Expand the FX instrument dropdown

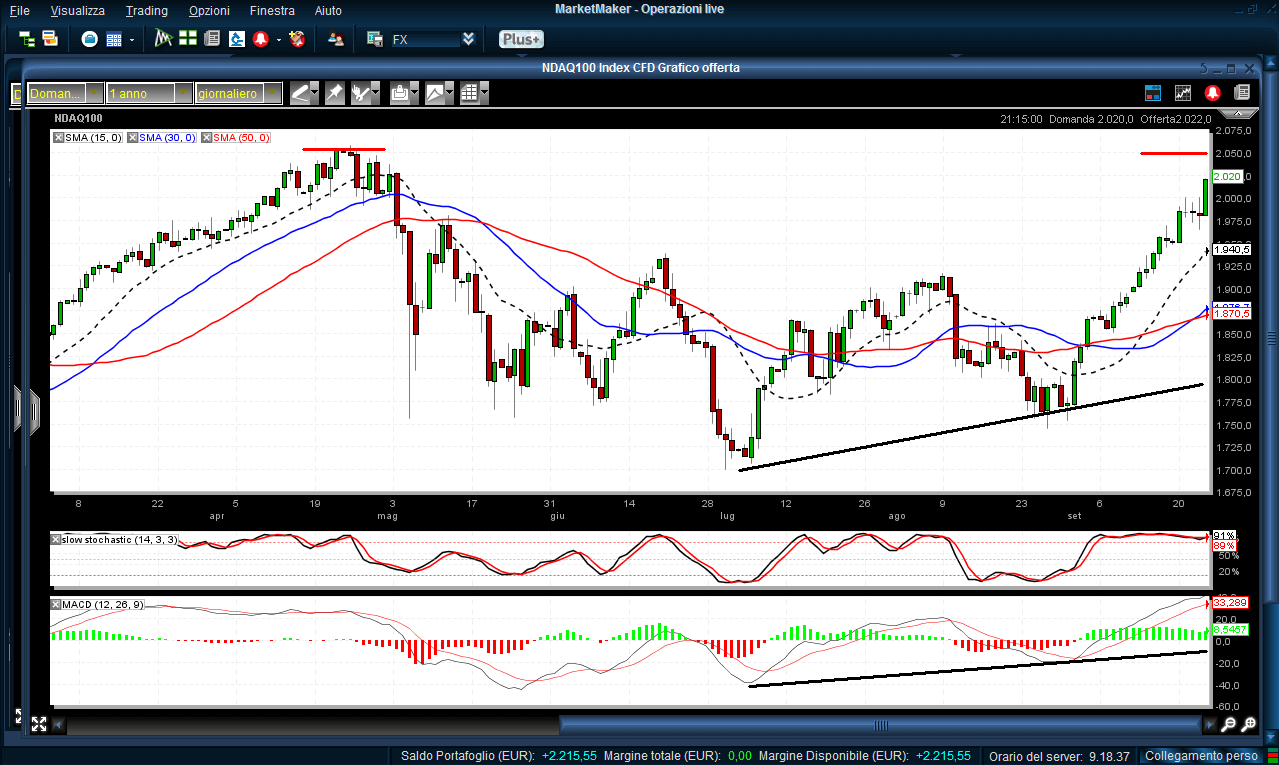click(x=468, y=39)
